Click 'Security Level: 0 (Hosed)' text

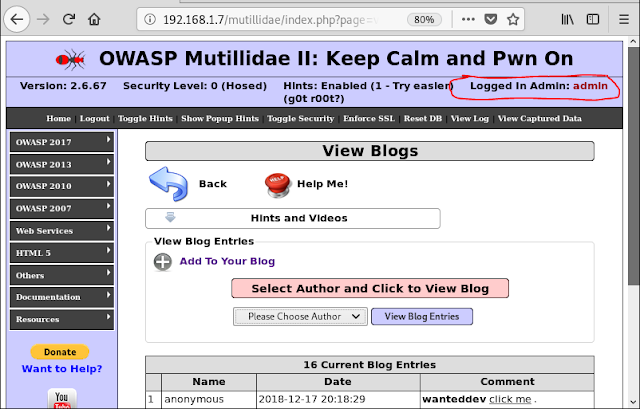click(x=195, y=86)
